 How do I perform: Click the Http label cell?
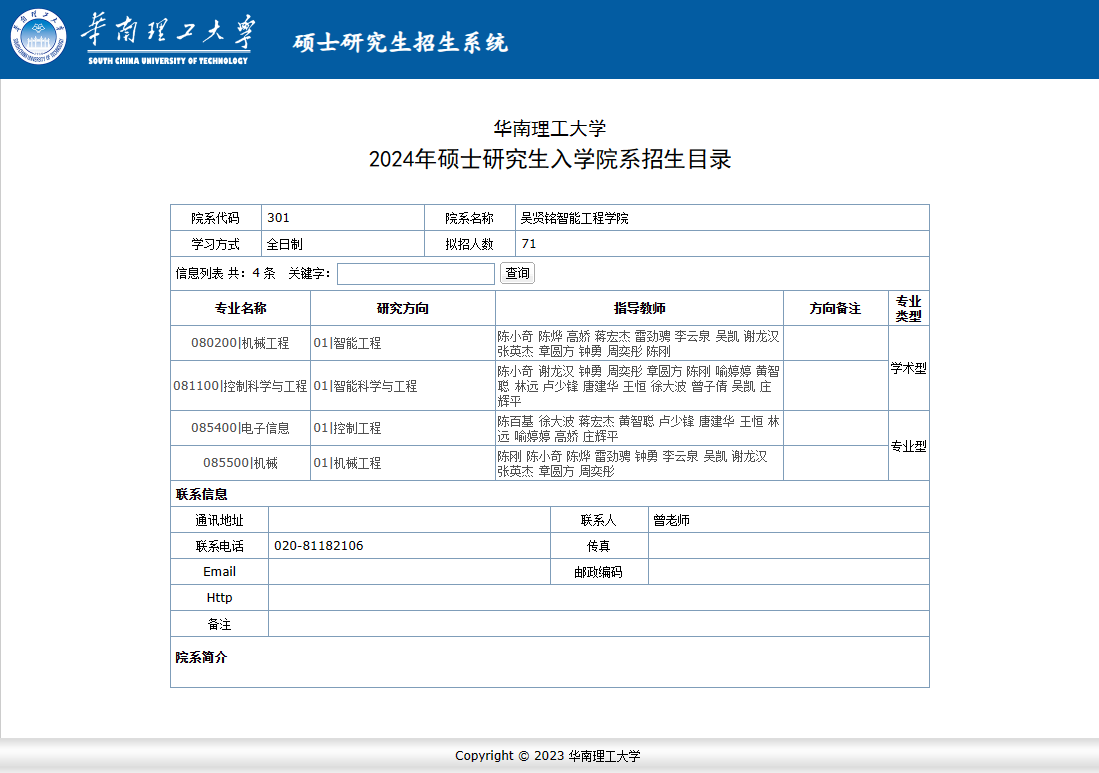(x=219, y=598)
